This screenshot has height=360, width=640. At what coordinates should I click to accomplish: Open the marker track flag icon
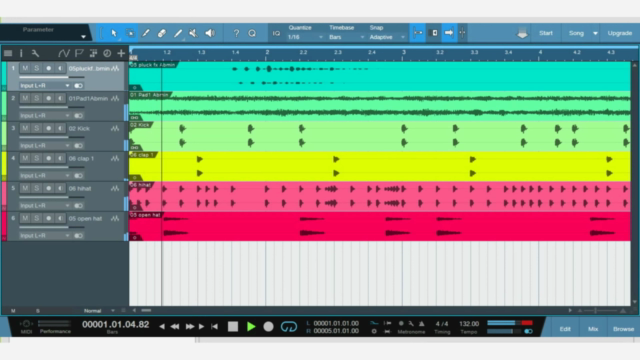click(x=79, y=53)
